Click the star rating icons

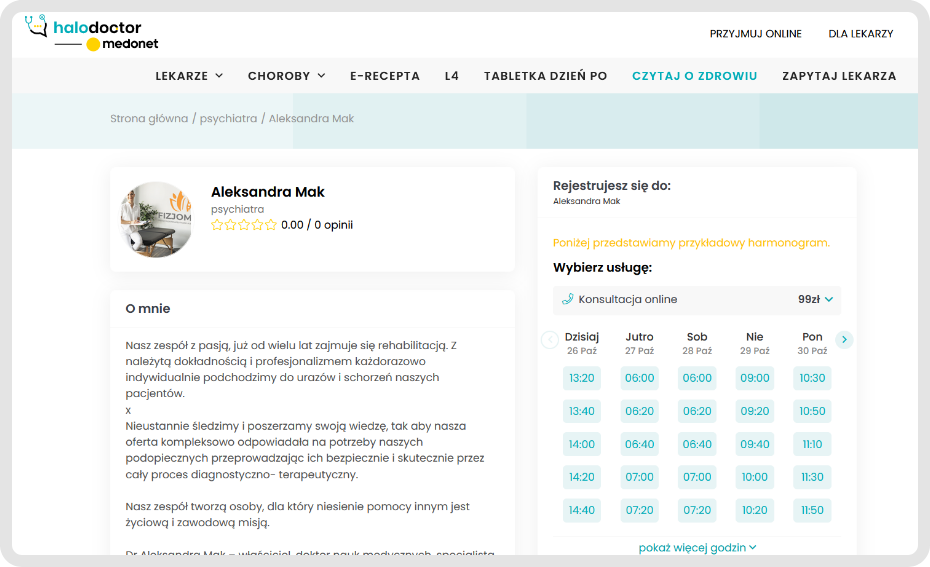(244, 225)
